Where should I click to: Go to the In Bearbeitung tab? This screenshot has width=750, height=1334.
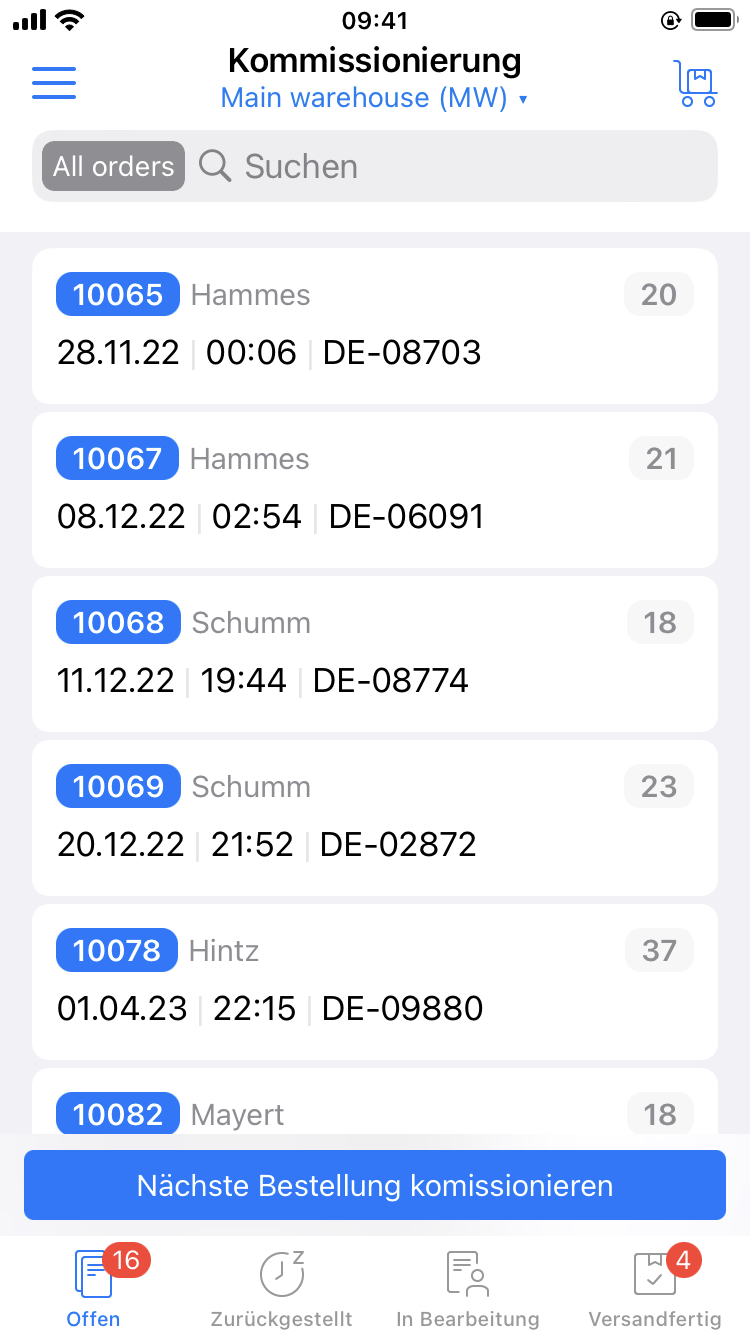coord(467,1290)
